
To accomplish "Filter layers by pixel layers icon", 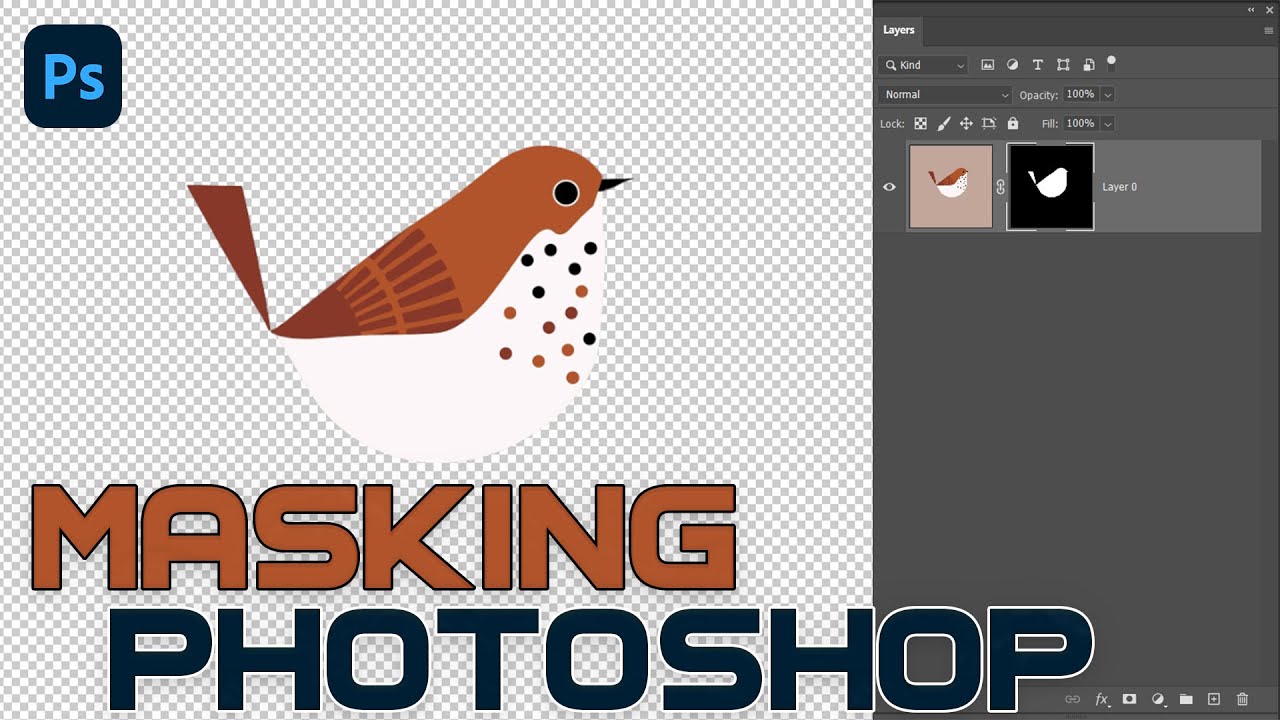I will click(x=988, y=65).
